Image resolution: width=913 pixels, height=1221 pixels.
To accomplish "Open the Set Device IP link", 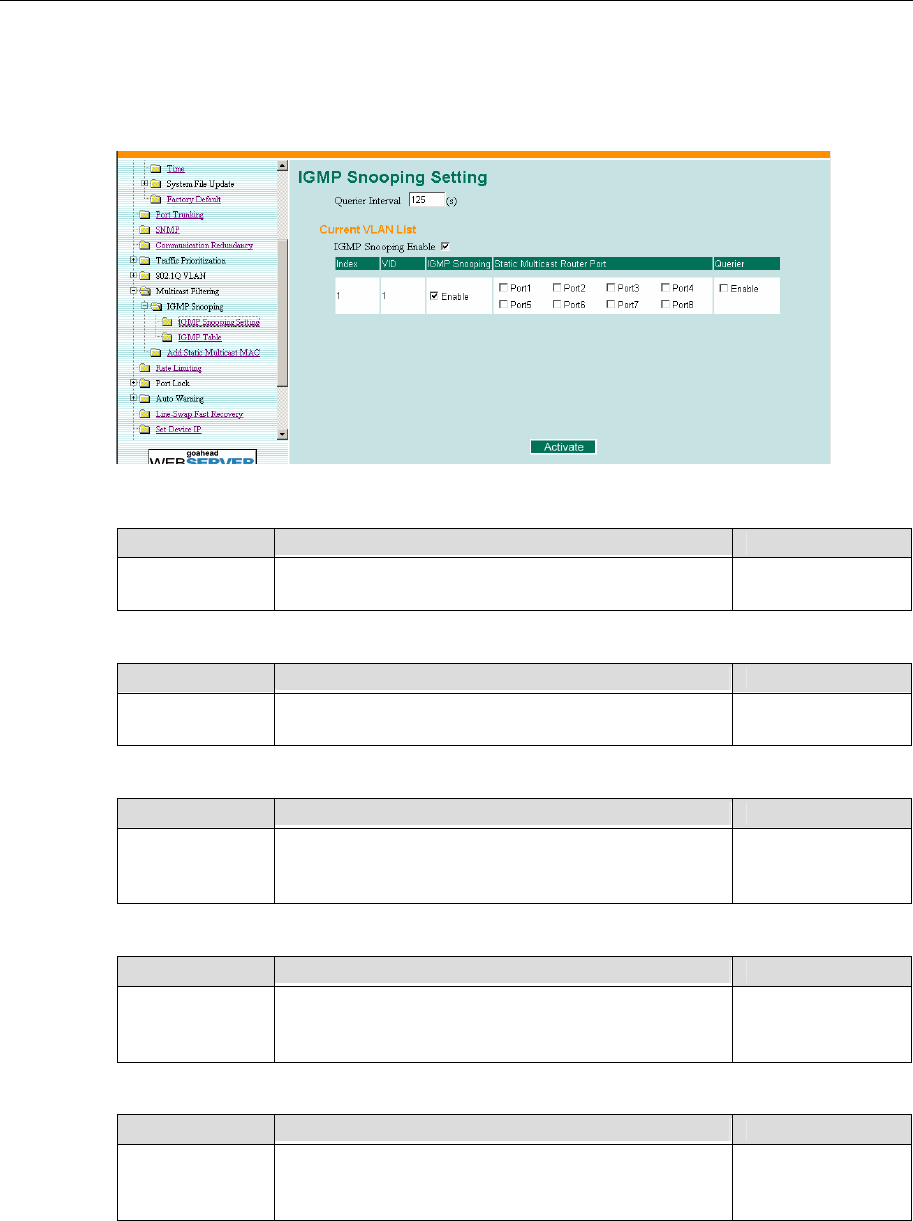I will click(179, 429).
